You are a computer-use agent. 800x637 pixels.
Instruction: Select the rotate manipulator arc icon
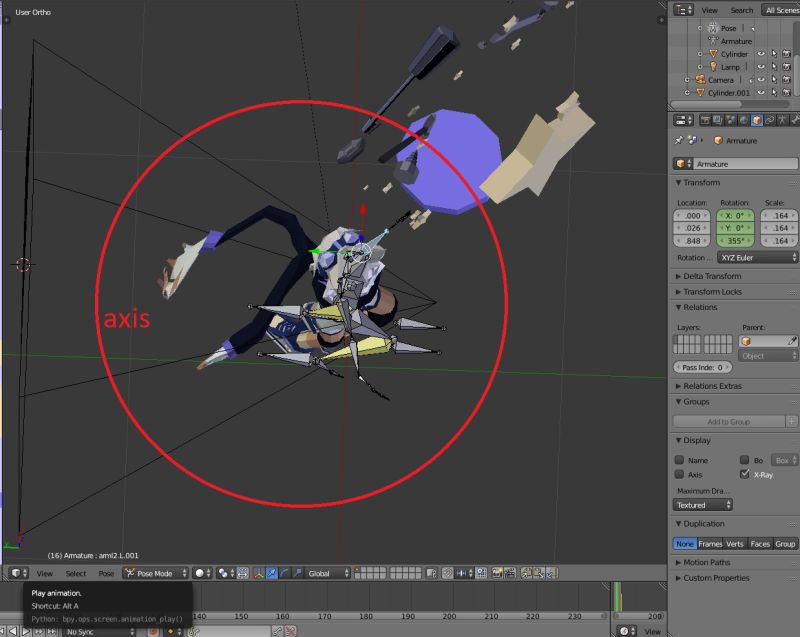click(x=285, y=573)
